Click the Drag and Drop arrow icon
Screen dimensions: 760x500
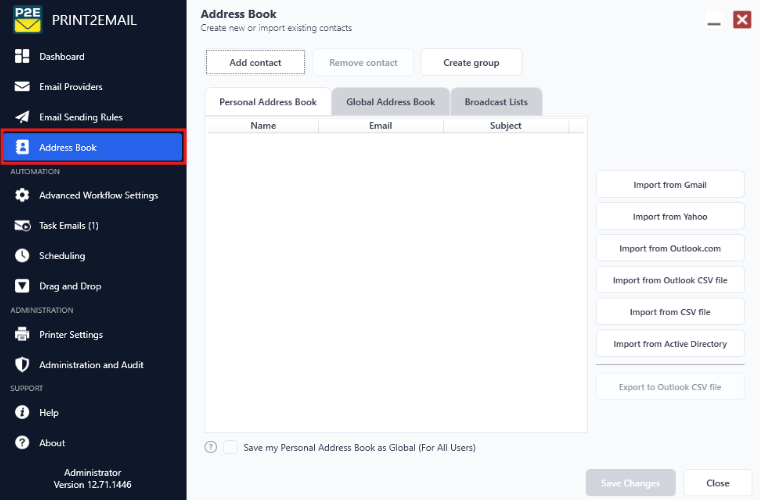click(22, 286)
